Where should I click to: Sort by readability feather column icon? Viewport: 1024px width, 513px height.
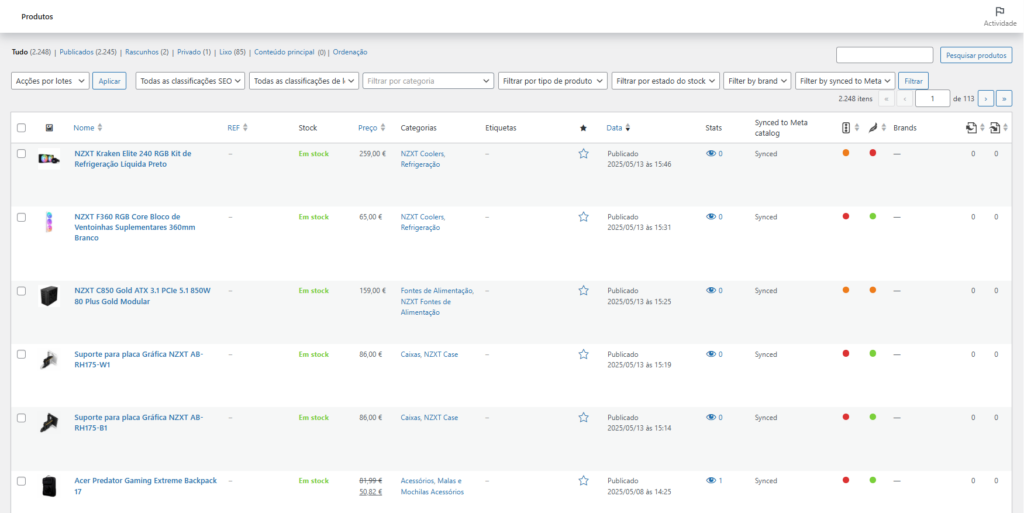point(872,128)
